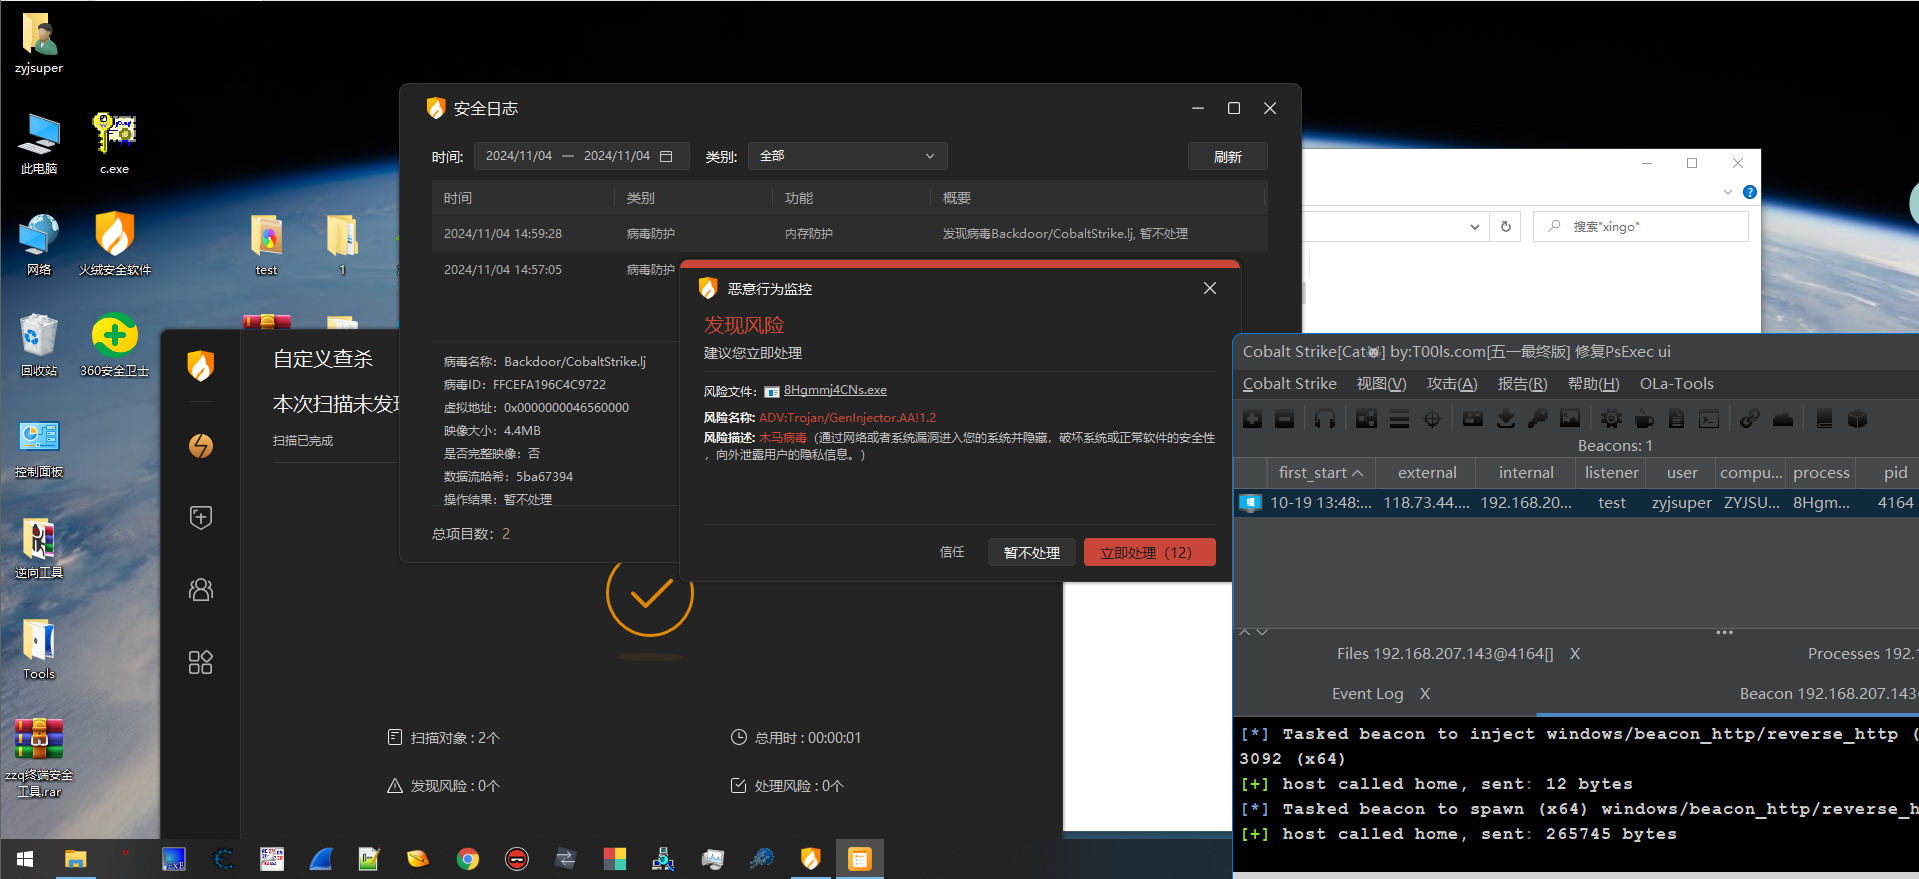Open Screenshots via the picture icon
This screenshot has height=879, width=1919.
[1570, 419]
